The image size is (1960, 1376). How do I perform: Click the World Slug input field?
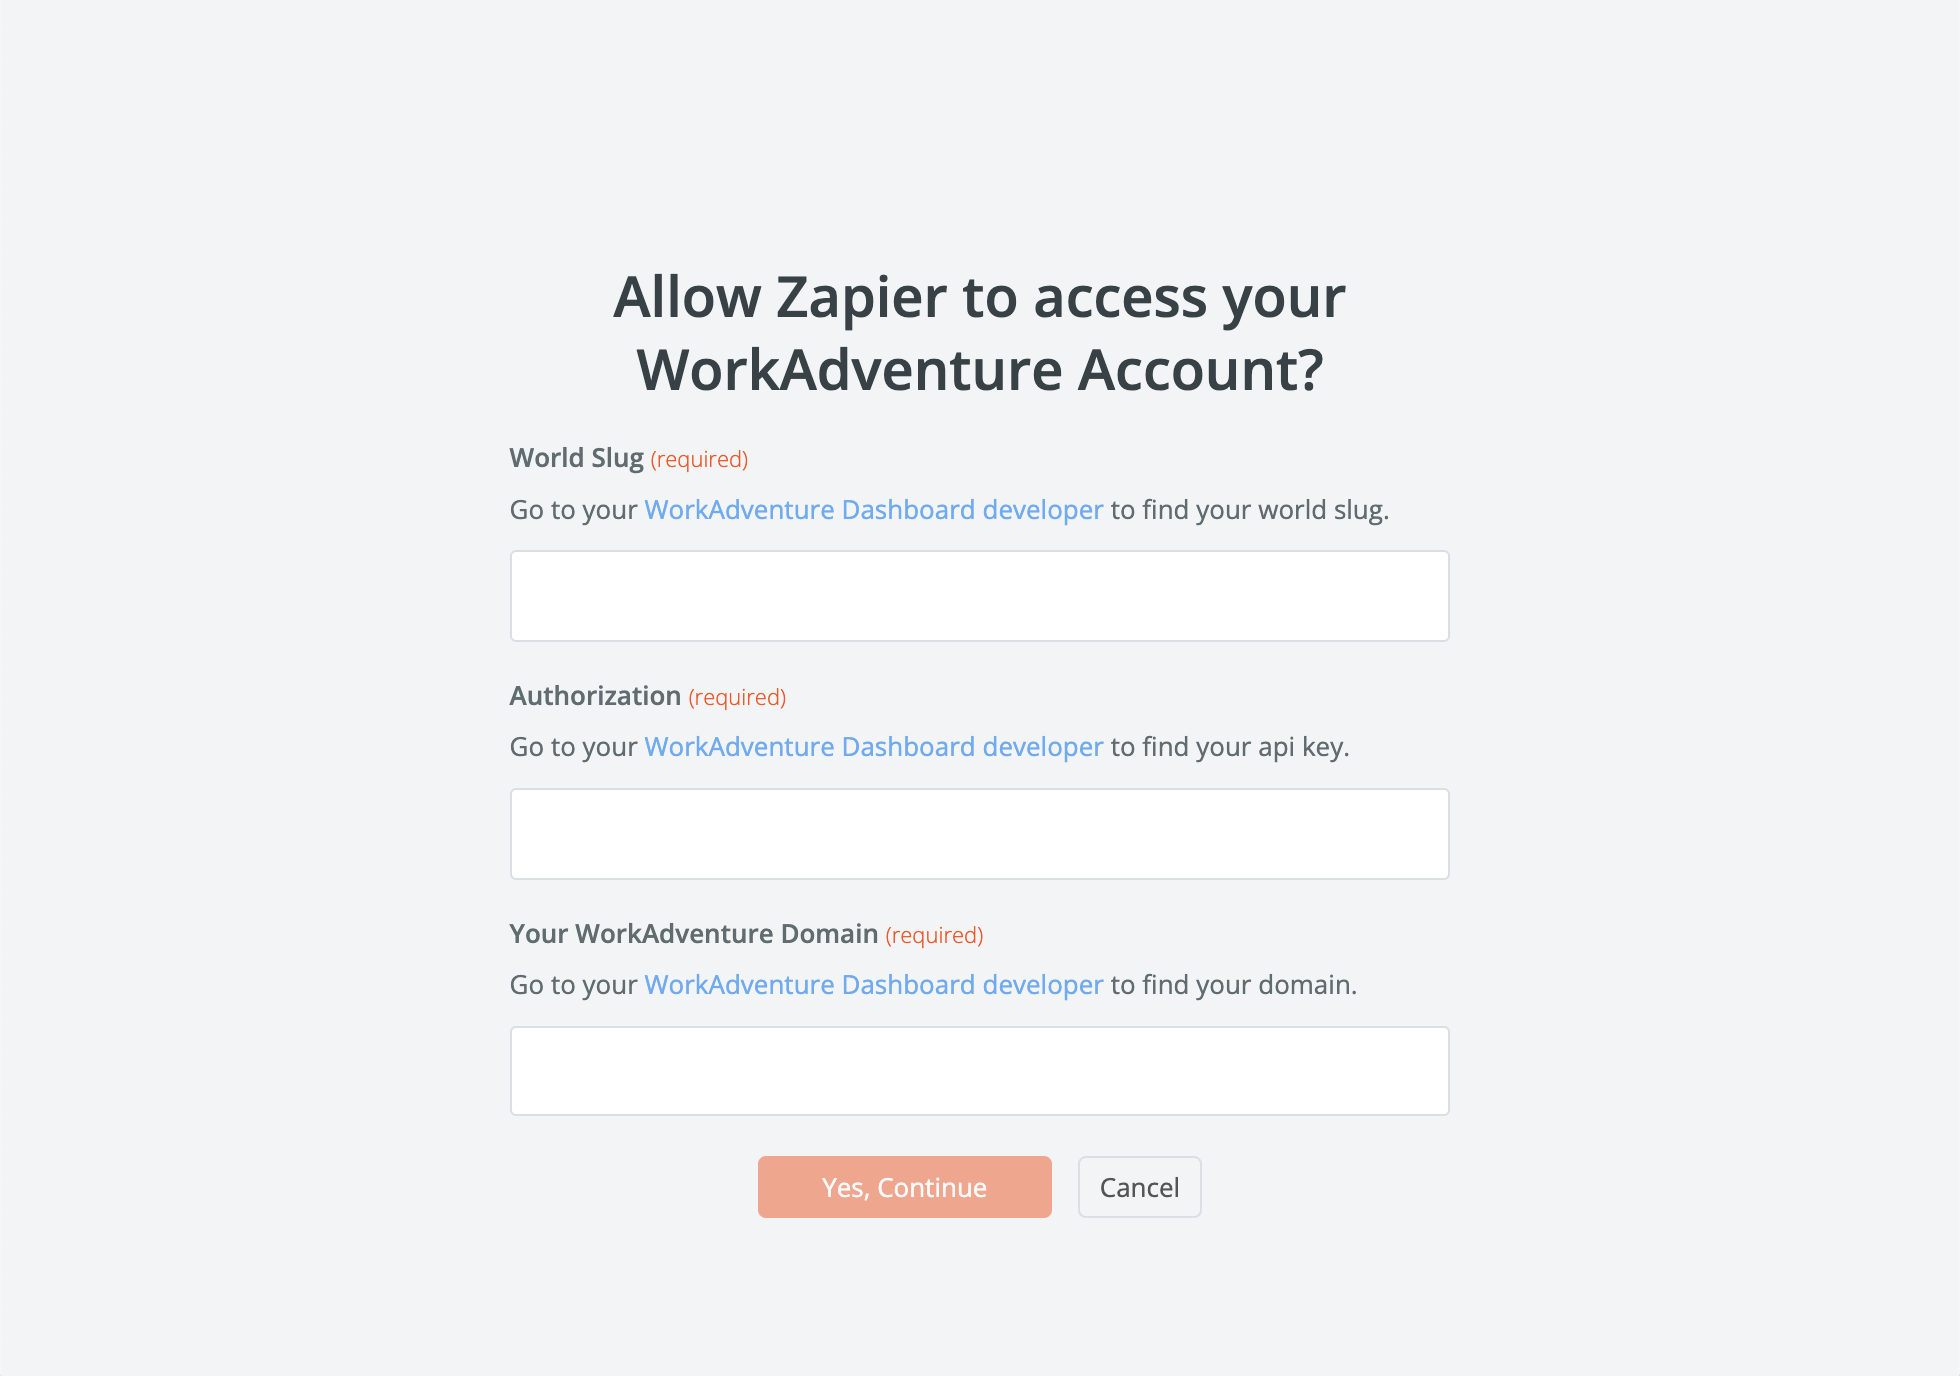[x=979, y=594]
